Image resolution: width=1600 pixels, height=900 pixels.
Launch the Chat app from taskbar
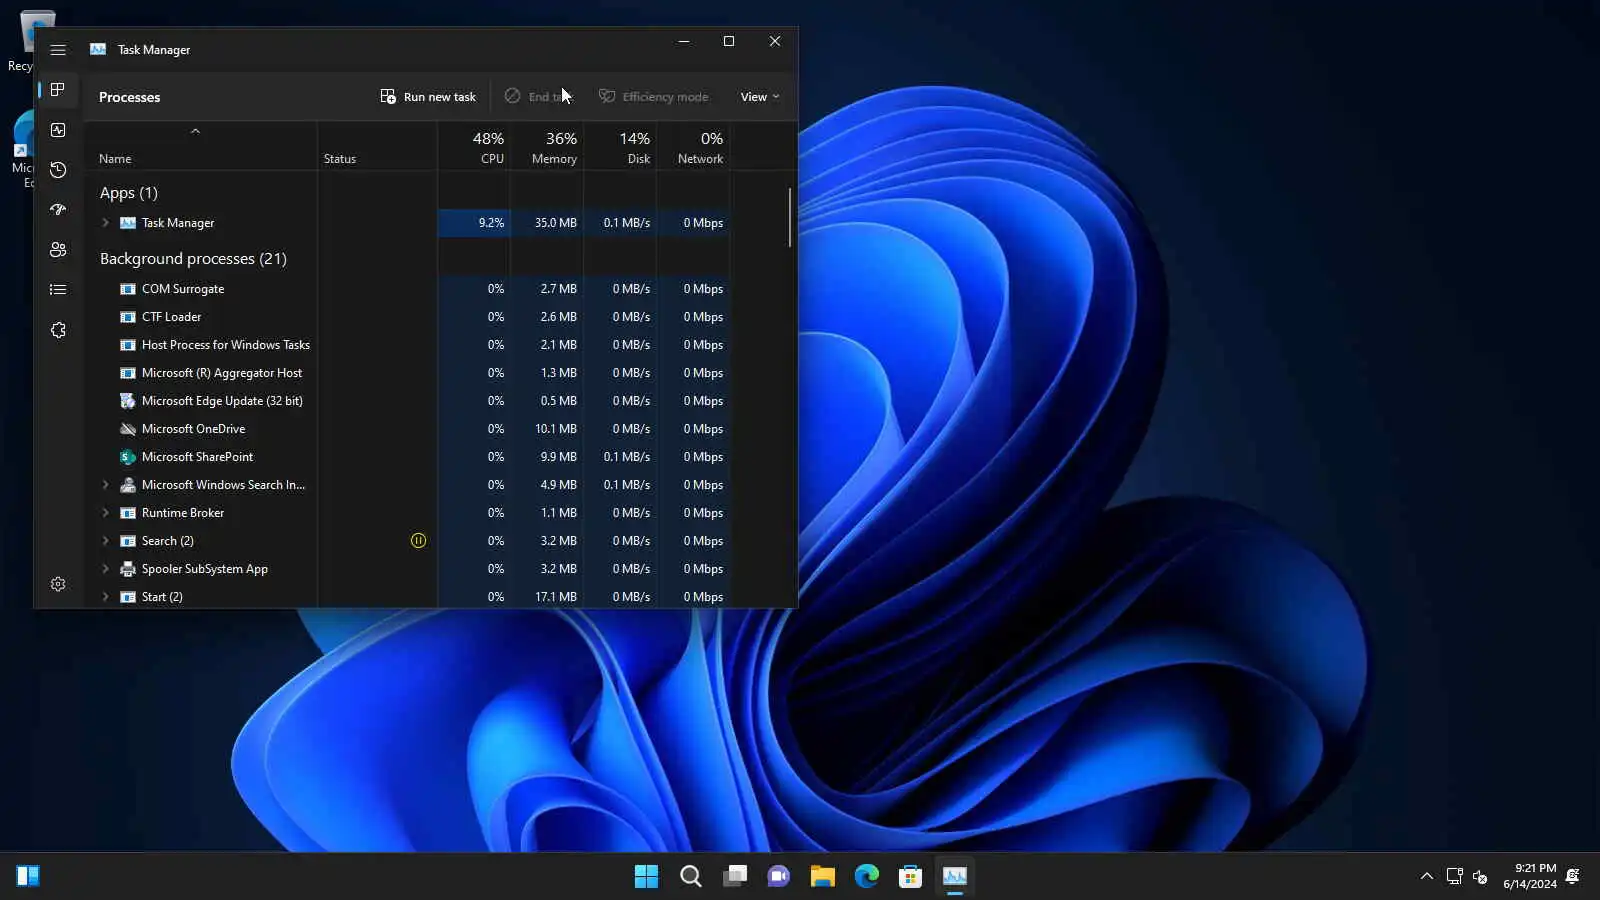778,877
